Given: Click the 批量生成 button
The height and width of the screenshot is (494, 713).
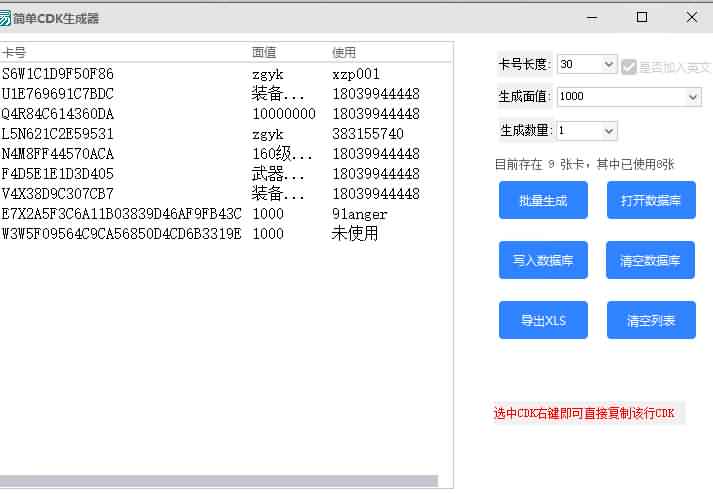Looking at the screenshot, I should tap(543, 200).
